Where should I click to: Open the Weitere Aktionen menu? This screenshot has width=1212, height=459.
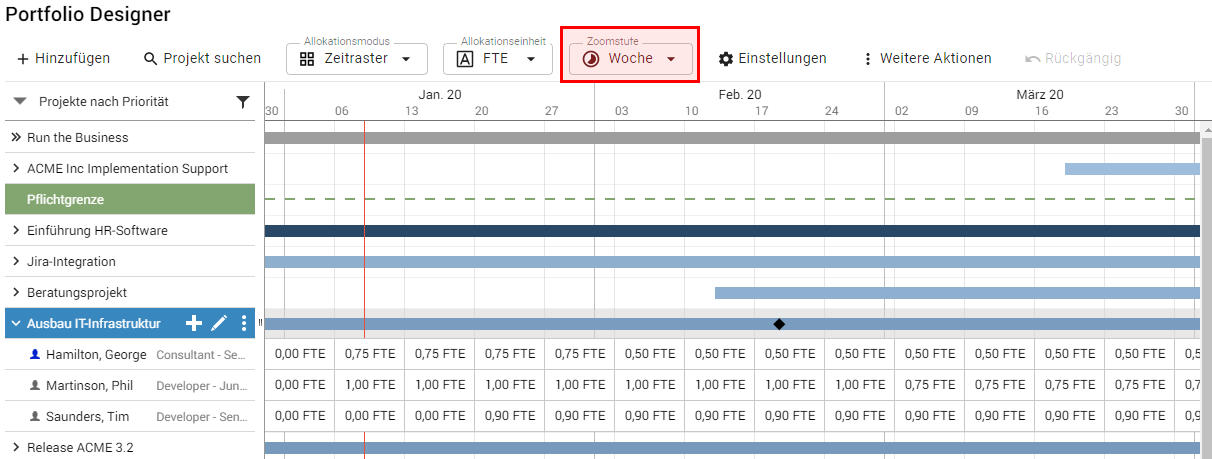click(926, 59)
